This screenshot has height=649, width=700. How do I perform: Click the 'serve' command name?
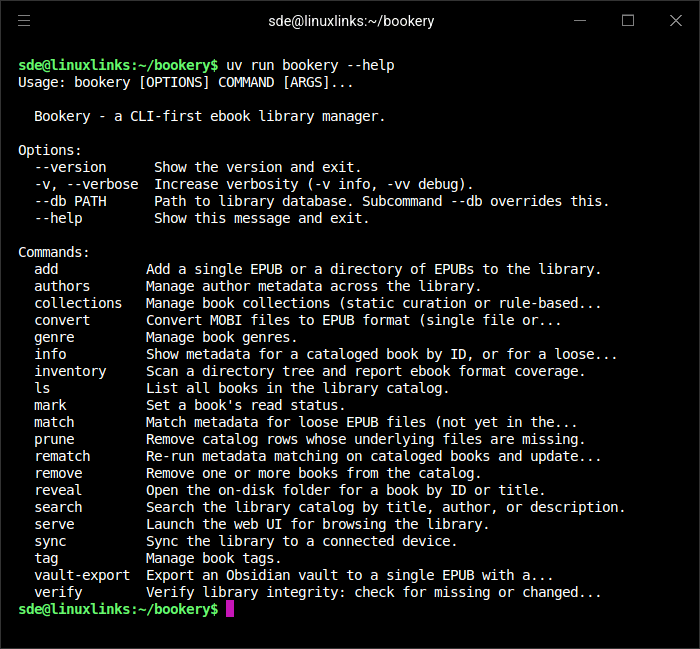click(54, 524)
